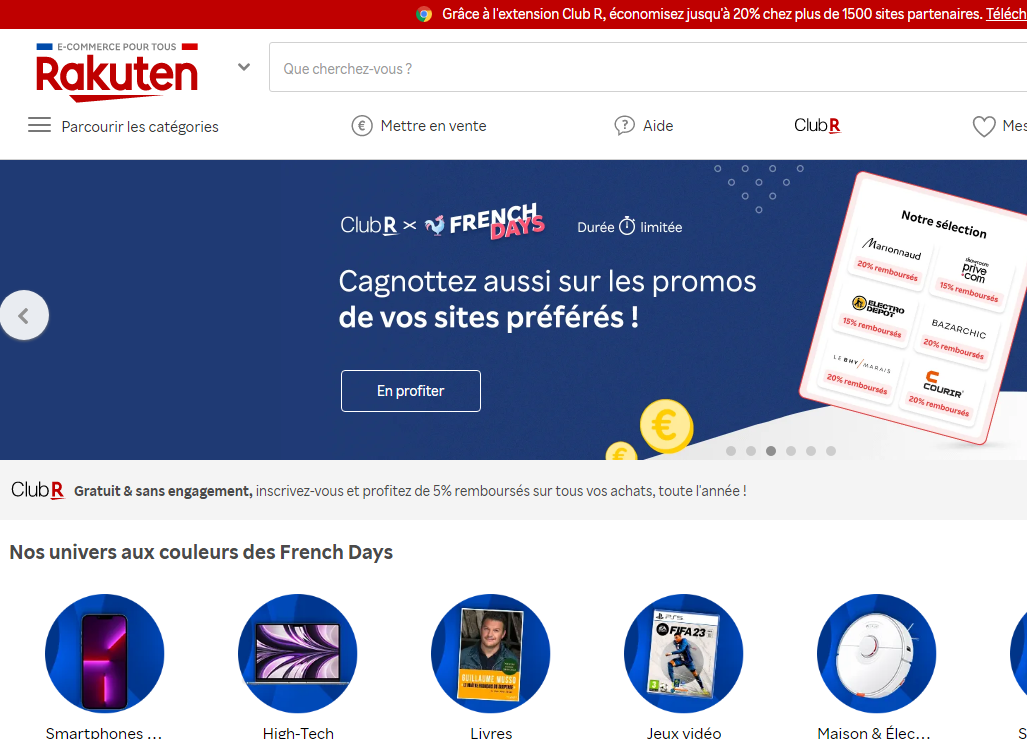Click the euro sell icon

point(362,126)
